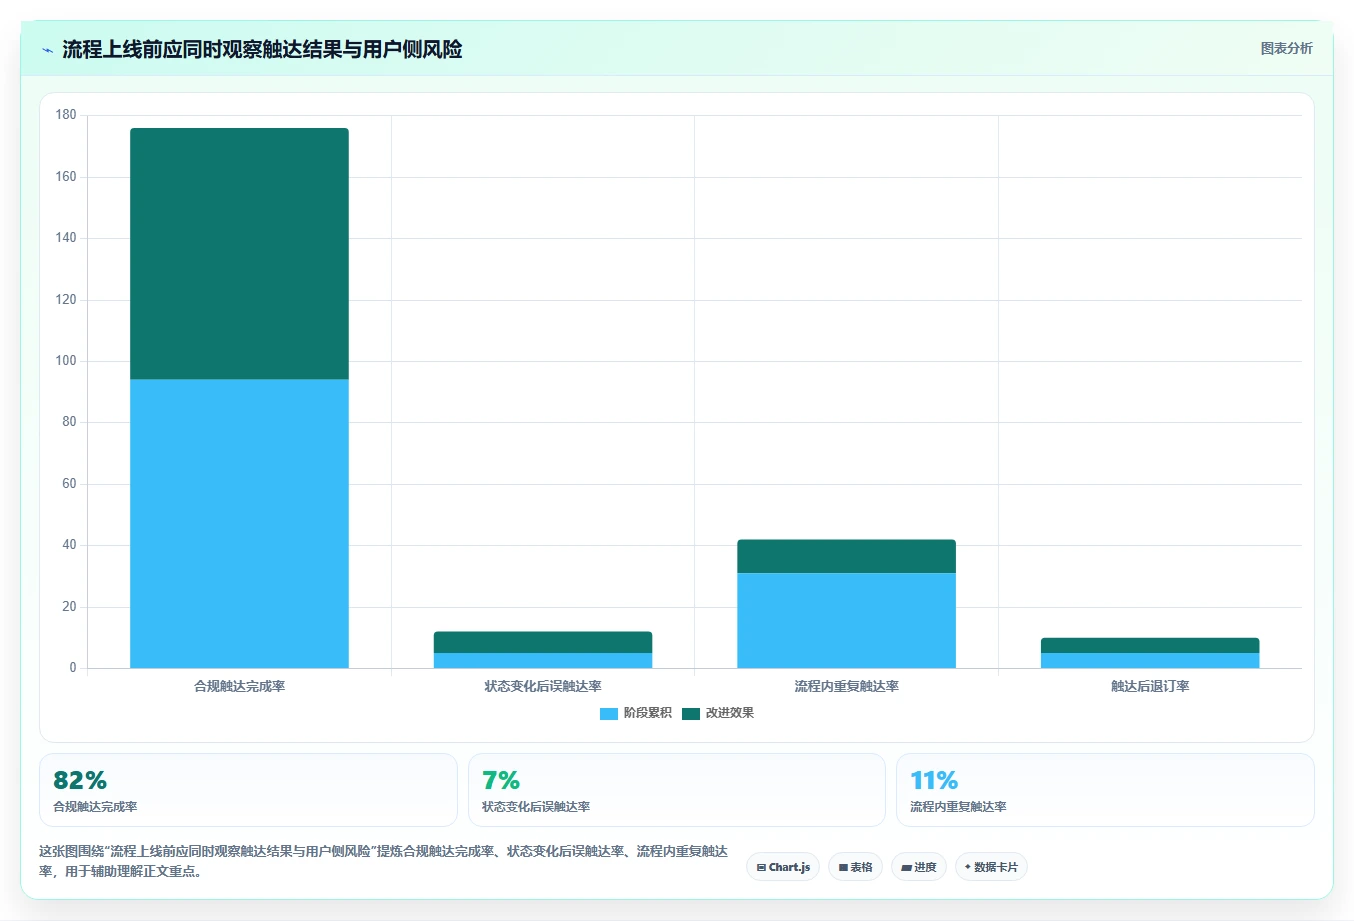Click the 触达后退订率 stacked bar
1354x921 pixels.
(x=1150, y=653)
